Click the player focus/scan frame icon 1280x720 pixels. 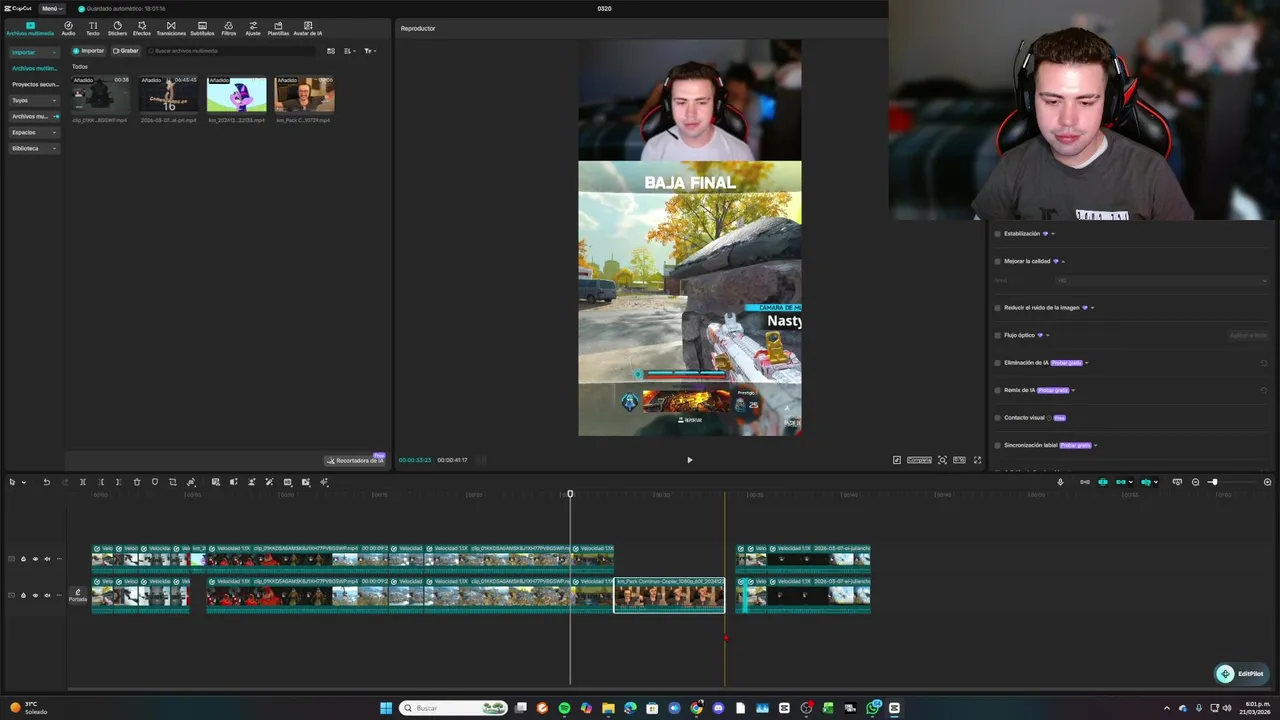click(943, 460)
